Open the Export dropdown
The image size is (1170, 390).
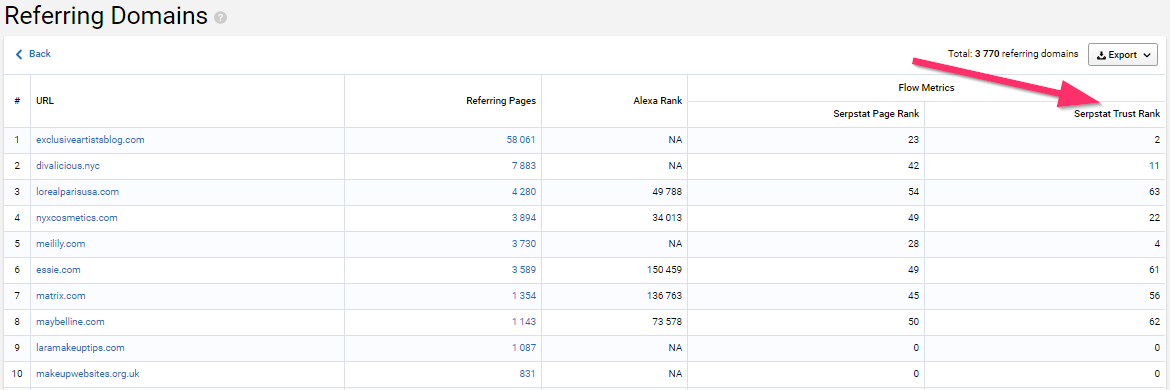click(1123, 54)
